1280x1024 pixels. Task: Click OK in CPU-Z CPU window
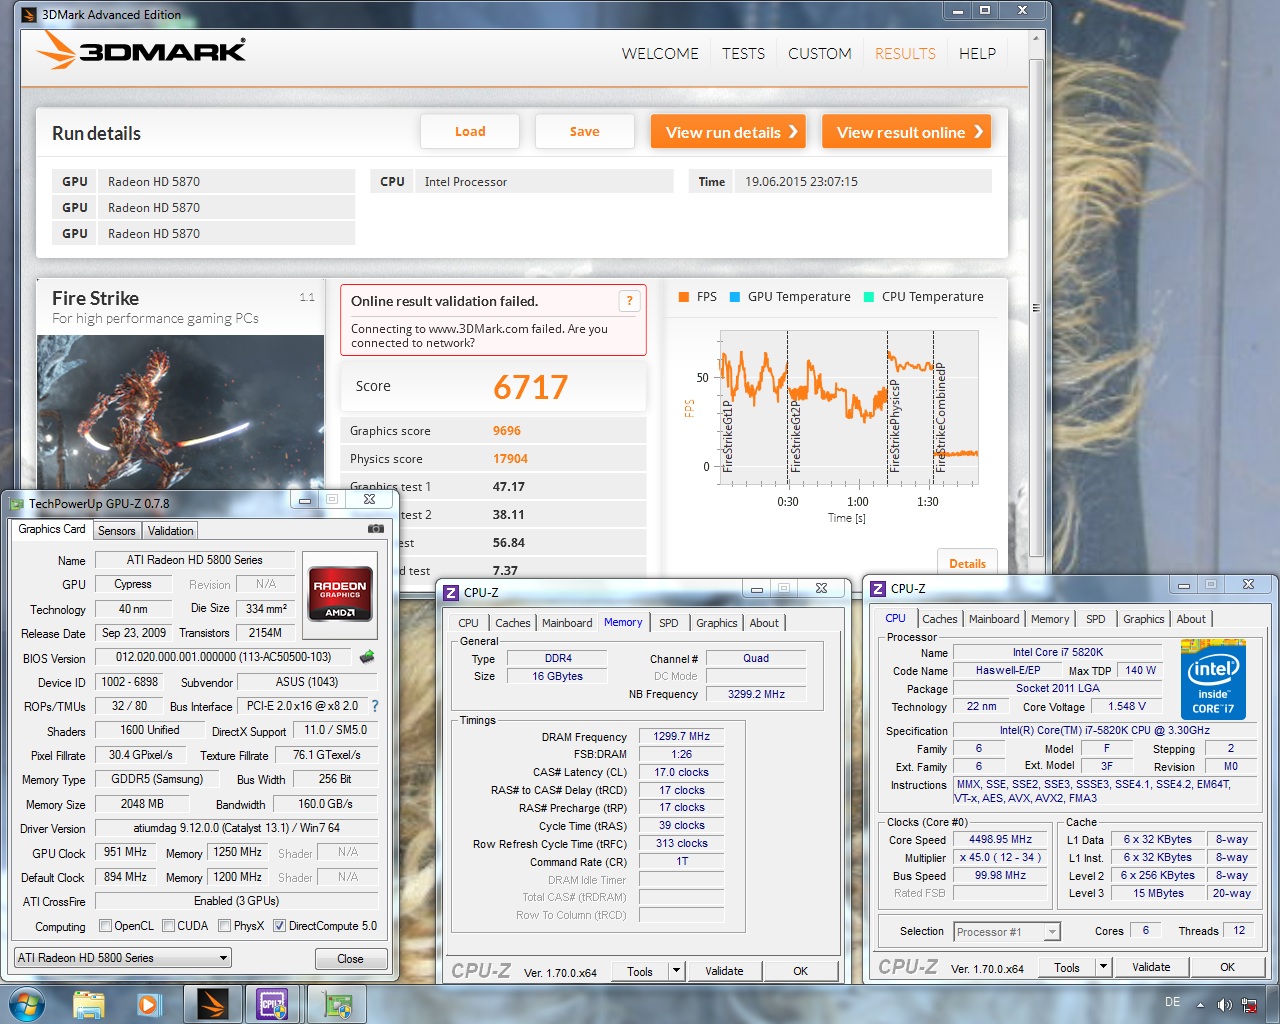[1227, 967]
